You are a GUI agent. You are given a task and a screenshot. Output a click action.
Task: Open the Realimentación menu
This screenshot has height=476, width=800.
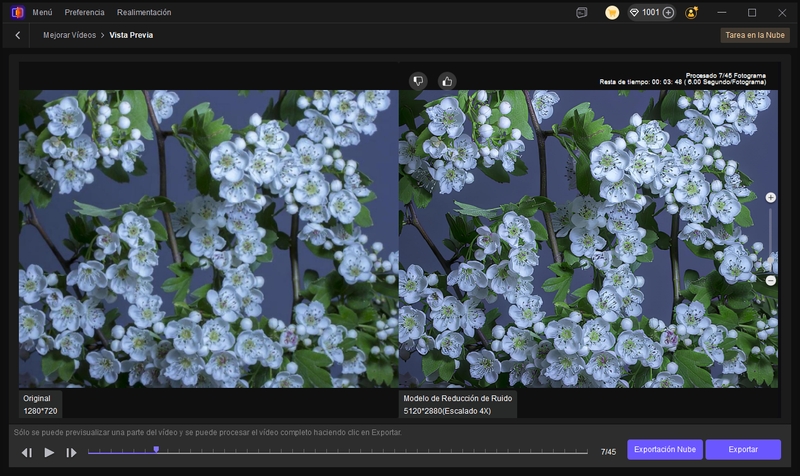(144, 13)
